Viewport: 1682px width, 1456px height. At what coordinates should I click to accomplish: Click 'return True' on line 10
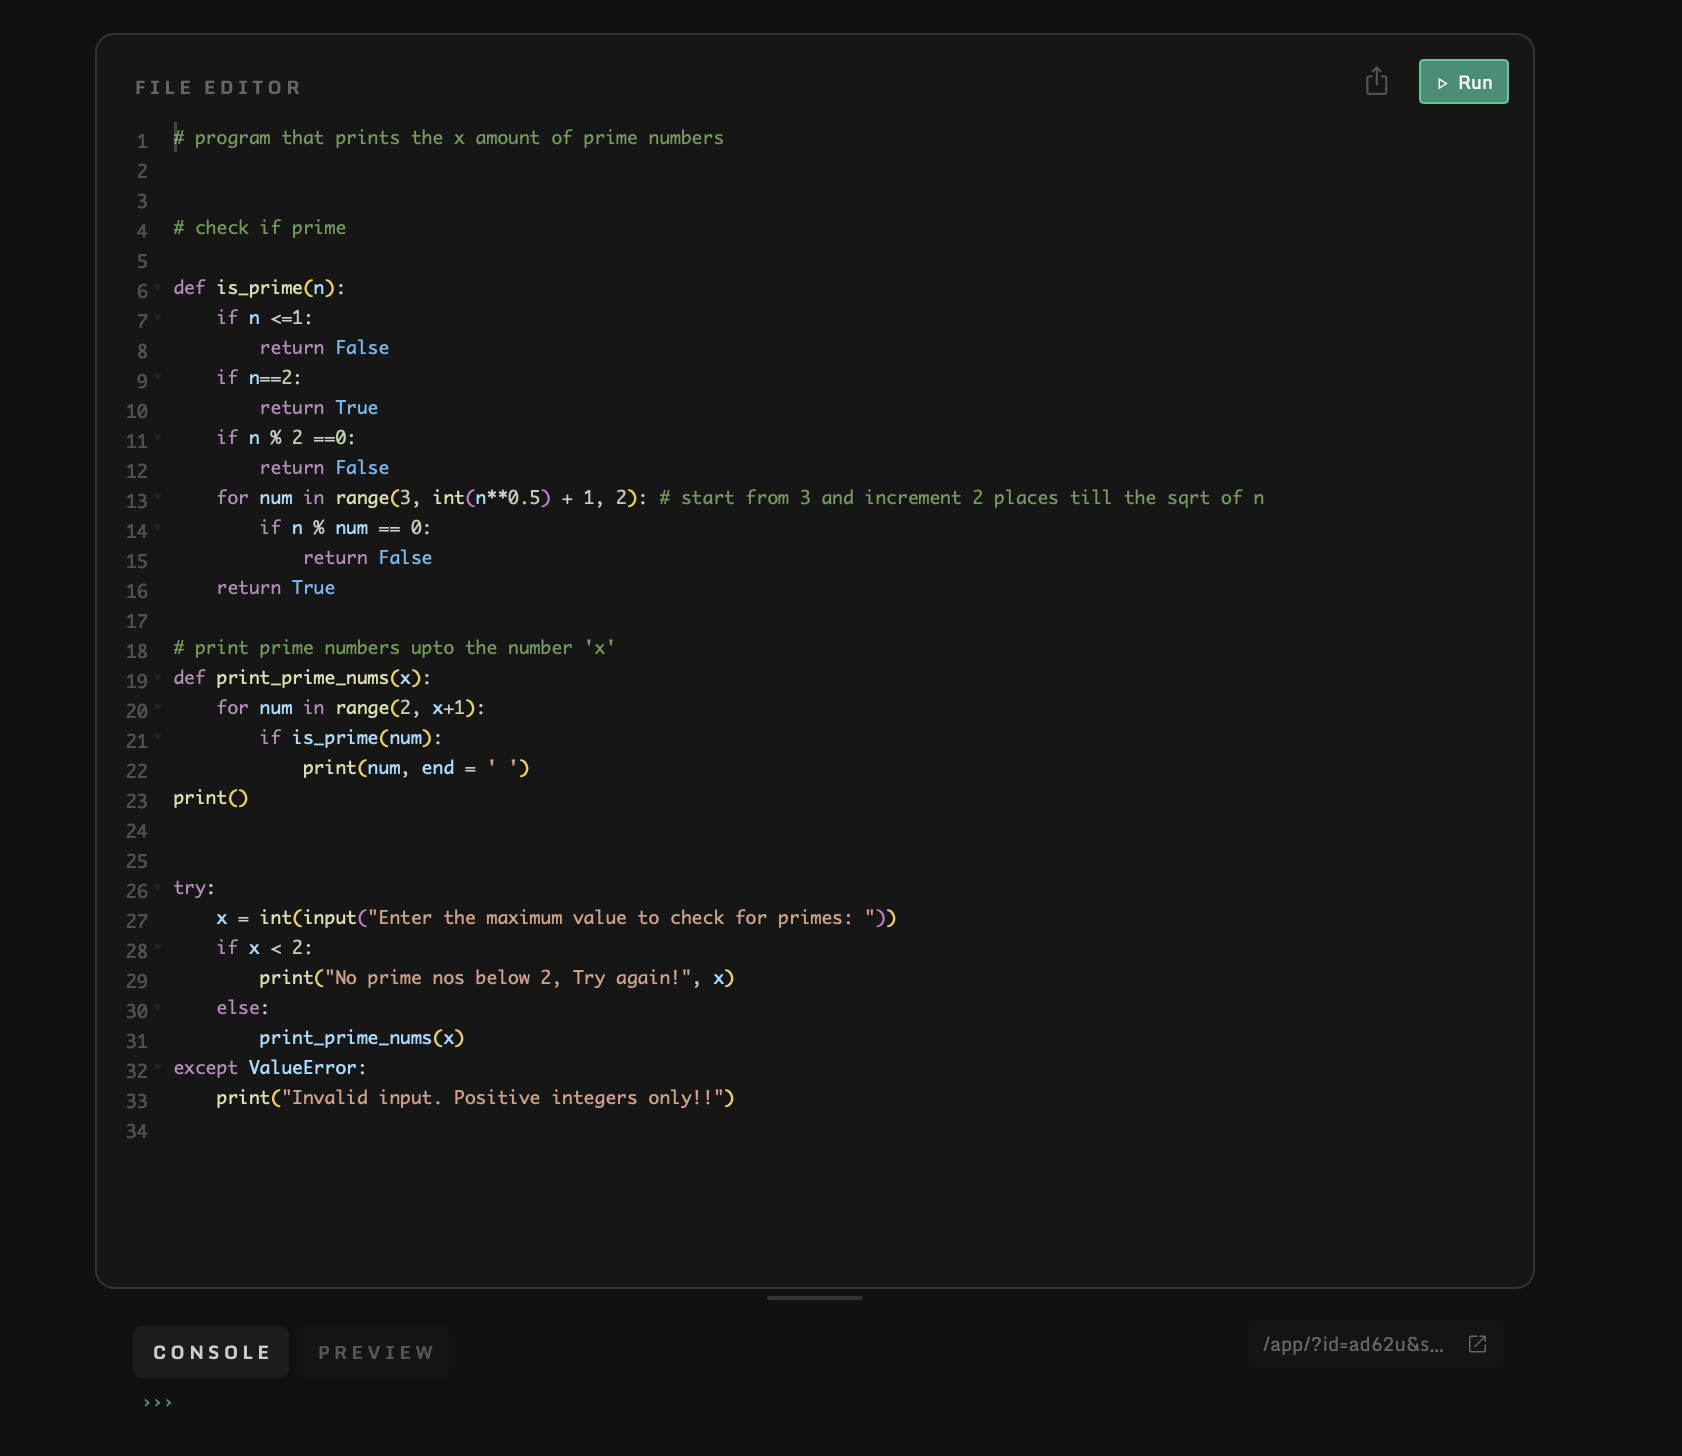tap(319, 408)
